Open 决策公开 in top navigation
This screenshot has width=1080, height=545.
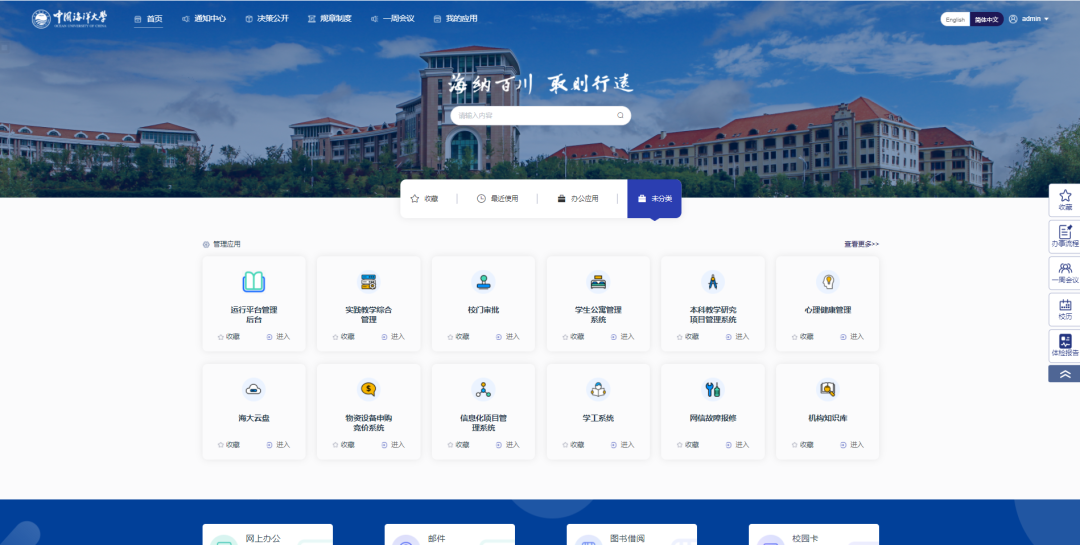click(267, 19)
